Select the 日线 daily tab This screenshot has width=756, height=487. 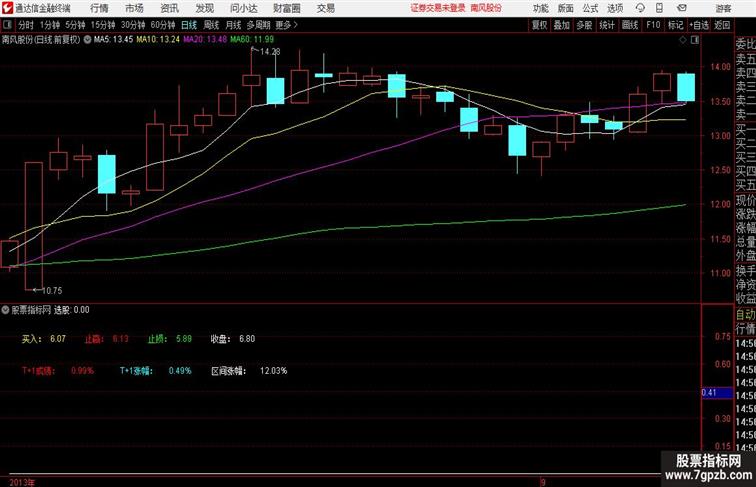tap(189, 25)
